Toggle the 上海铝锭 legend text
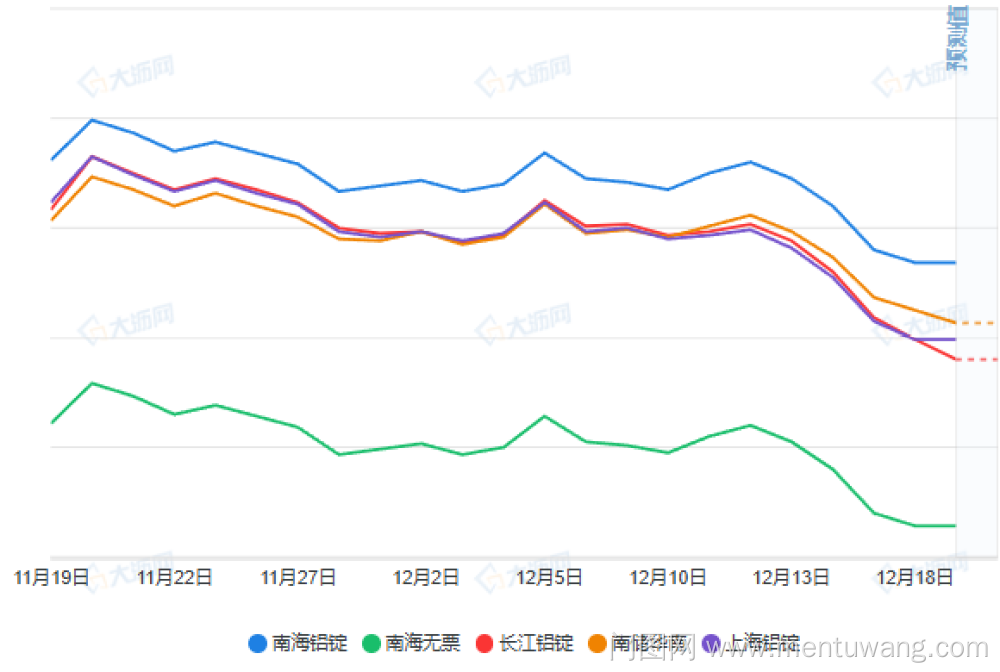 764,643
